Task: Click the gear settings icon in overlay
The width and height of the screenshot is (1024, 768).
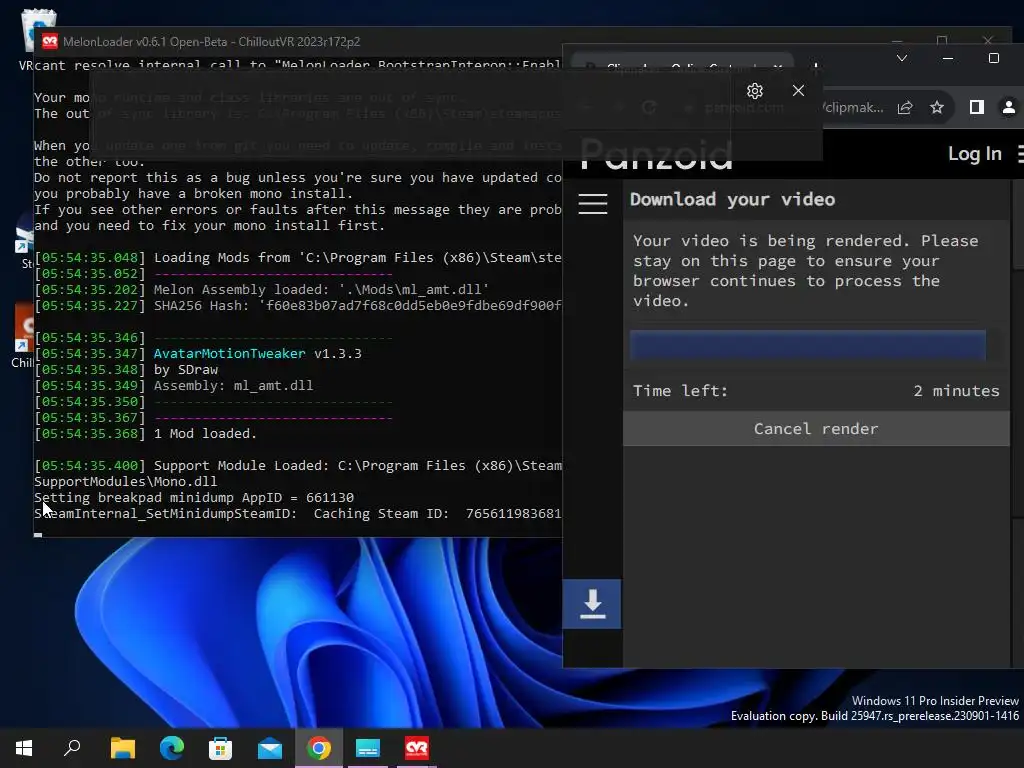Action: 755,91
